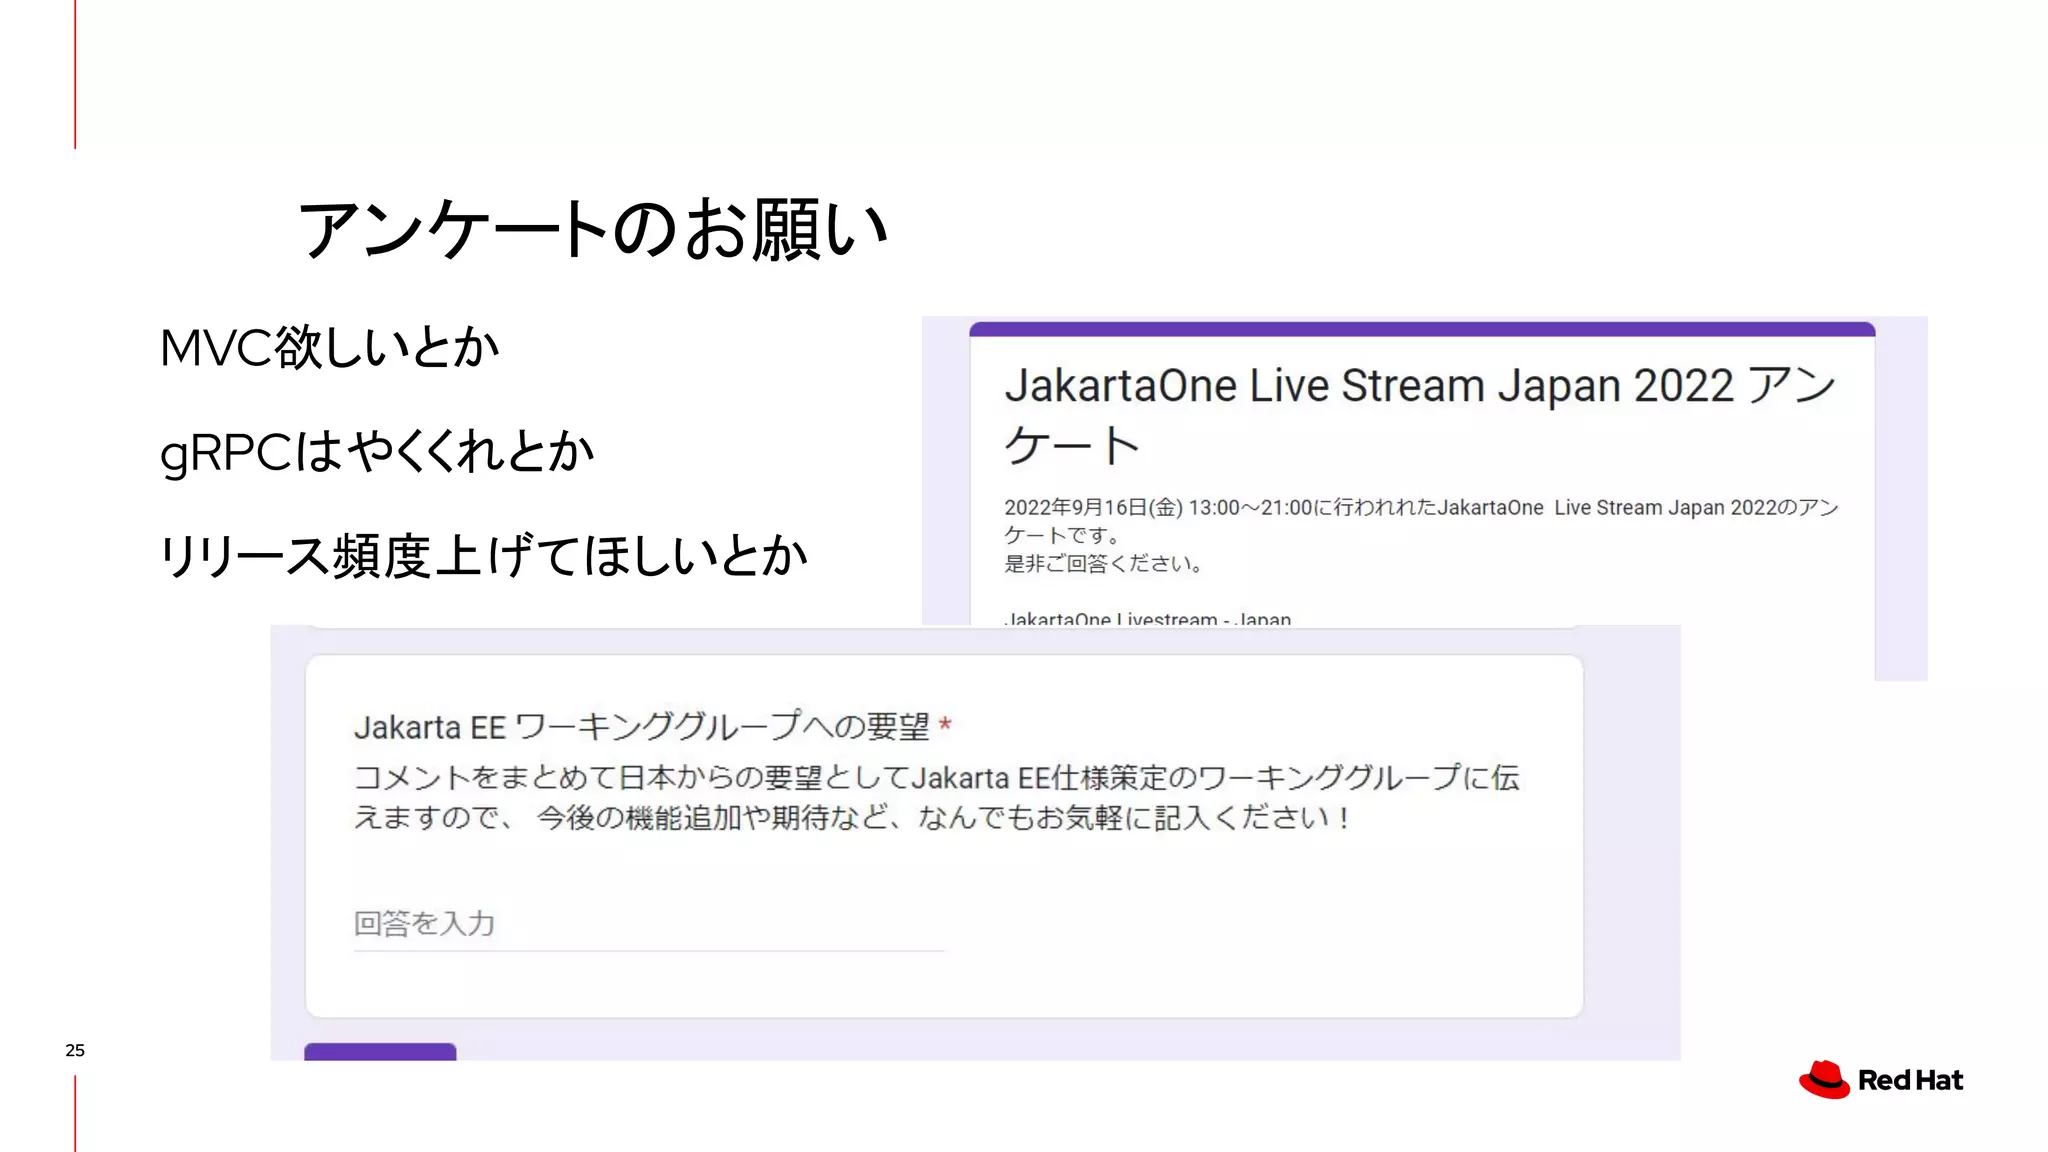Click the slide title アンケートのお願い
The image size is (2048, 1152).
point(593,229)
